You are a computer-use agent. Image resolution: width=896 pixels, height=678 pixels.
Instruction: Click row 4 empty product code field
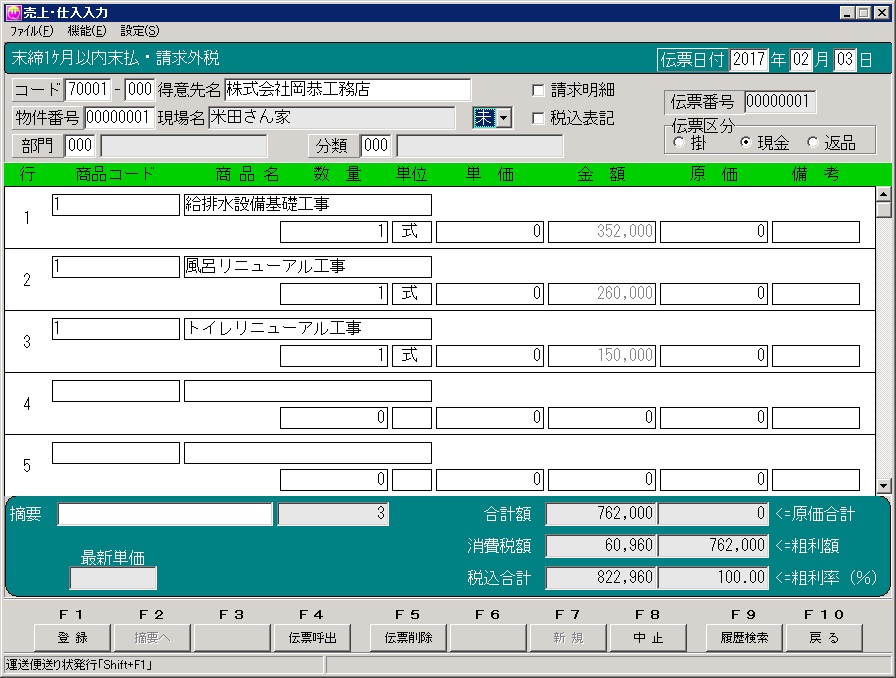click(115, 391)
